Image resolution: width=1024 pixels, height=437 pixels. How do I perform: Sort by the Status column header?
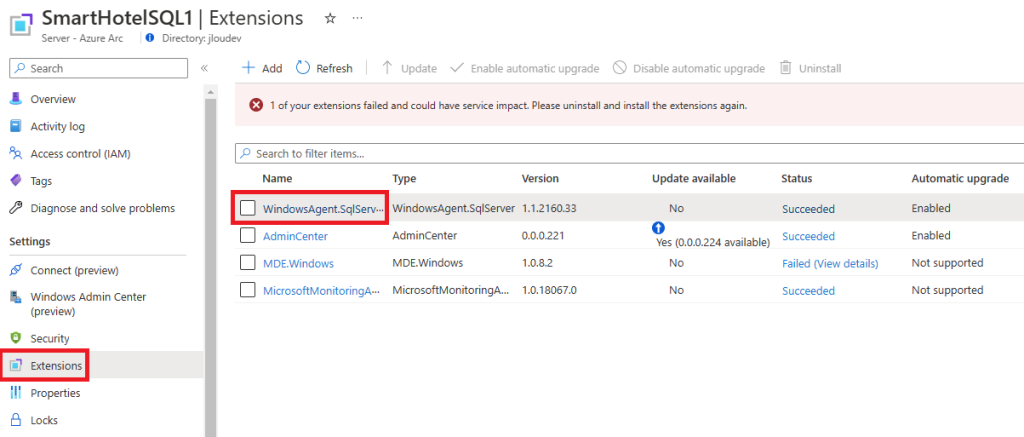point(797,178)
